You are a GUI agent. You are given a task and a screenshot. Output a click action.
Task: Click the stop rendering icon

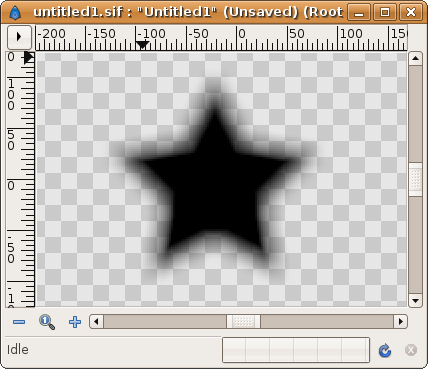pyautogui.click(x=411, y=350)
